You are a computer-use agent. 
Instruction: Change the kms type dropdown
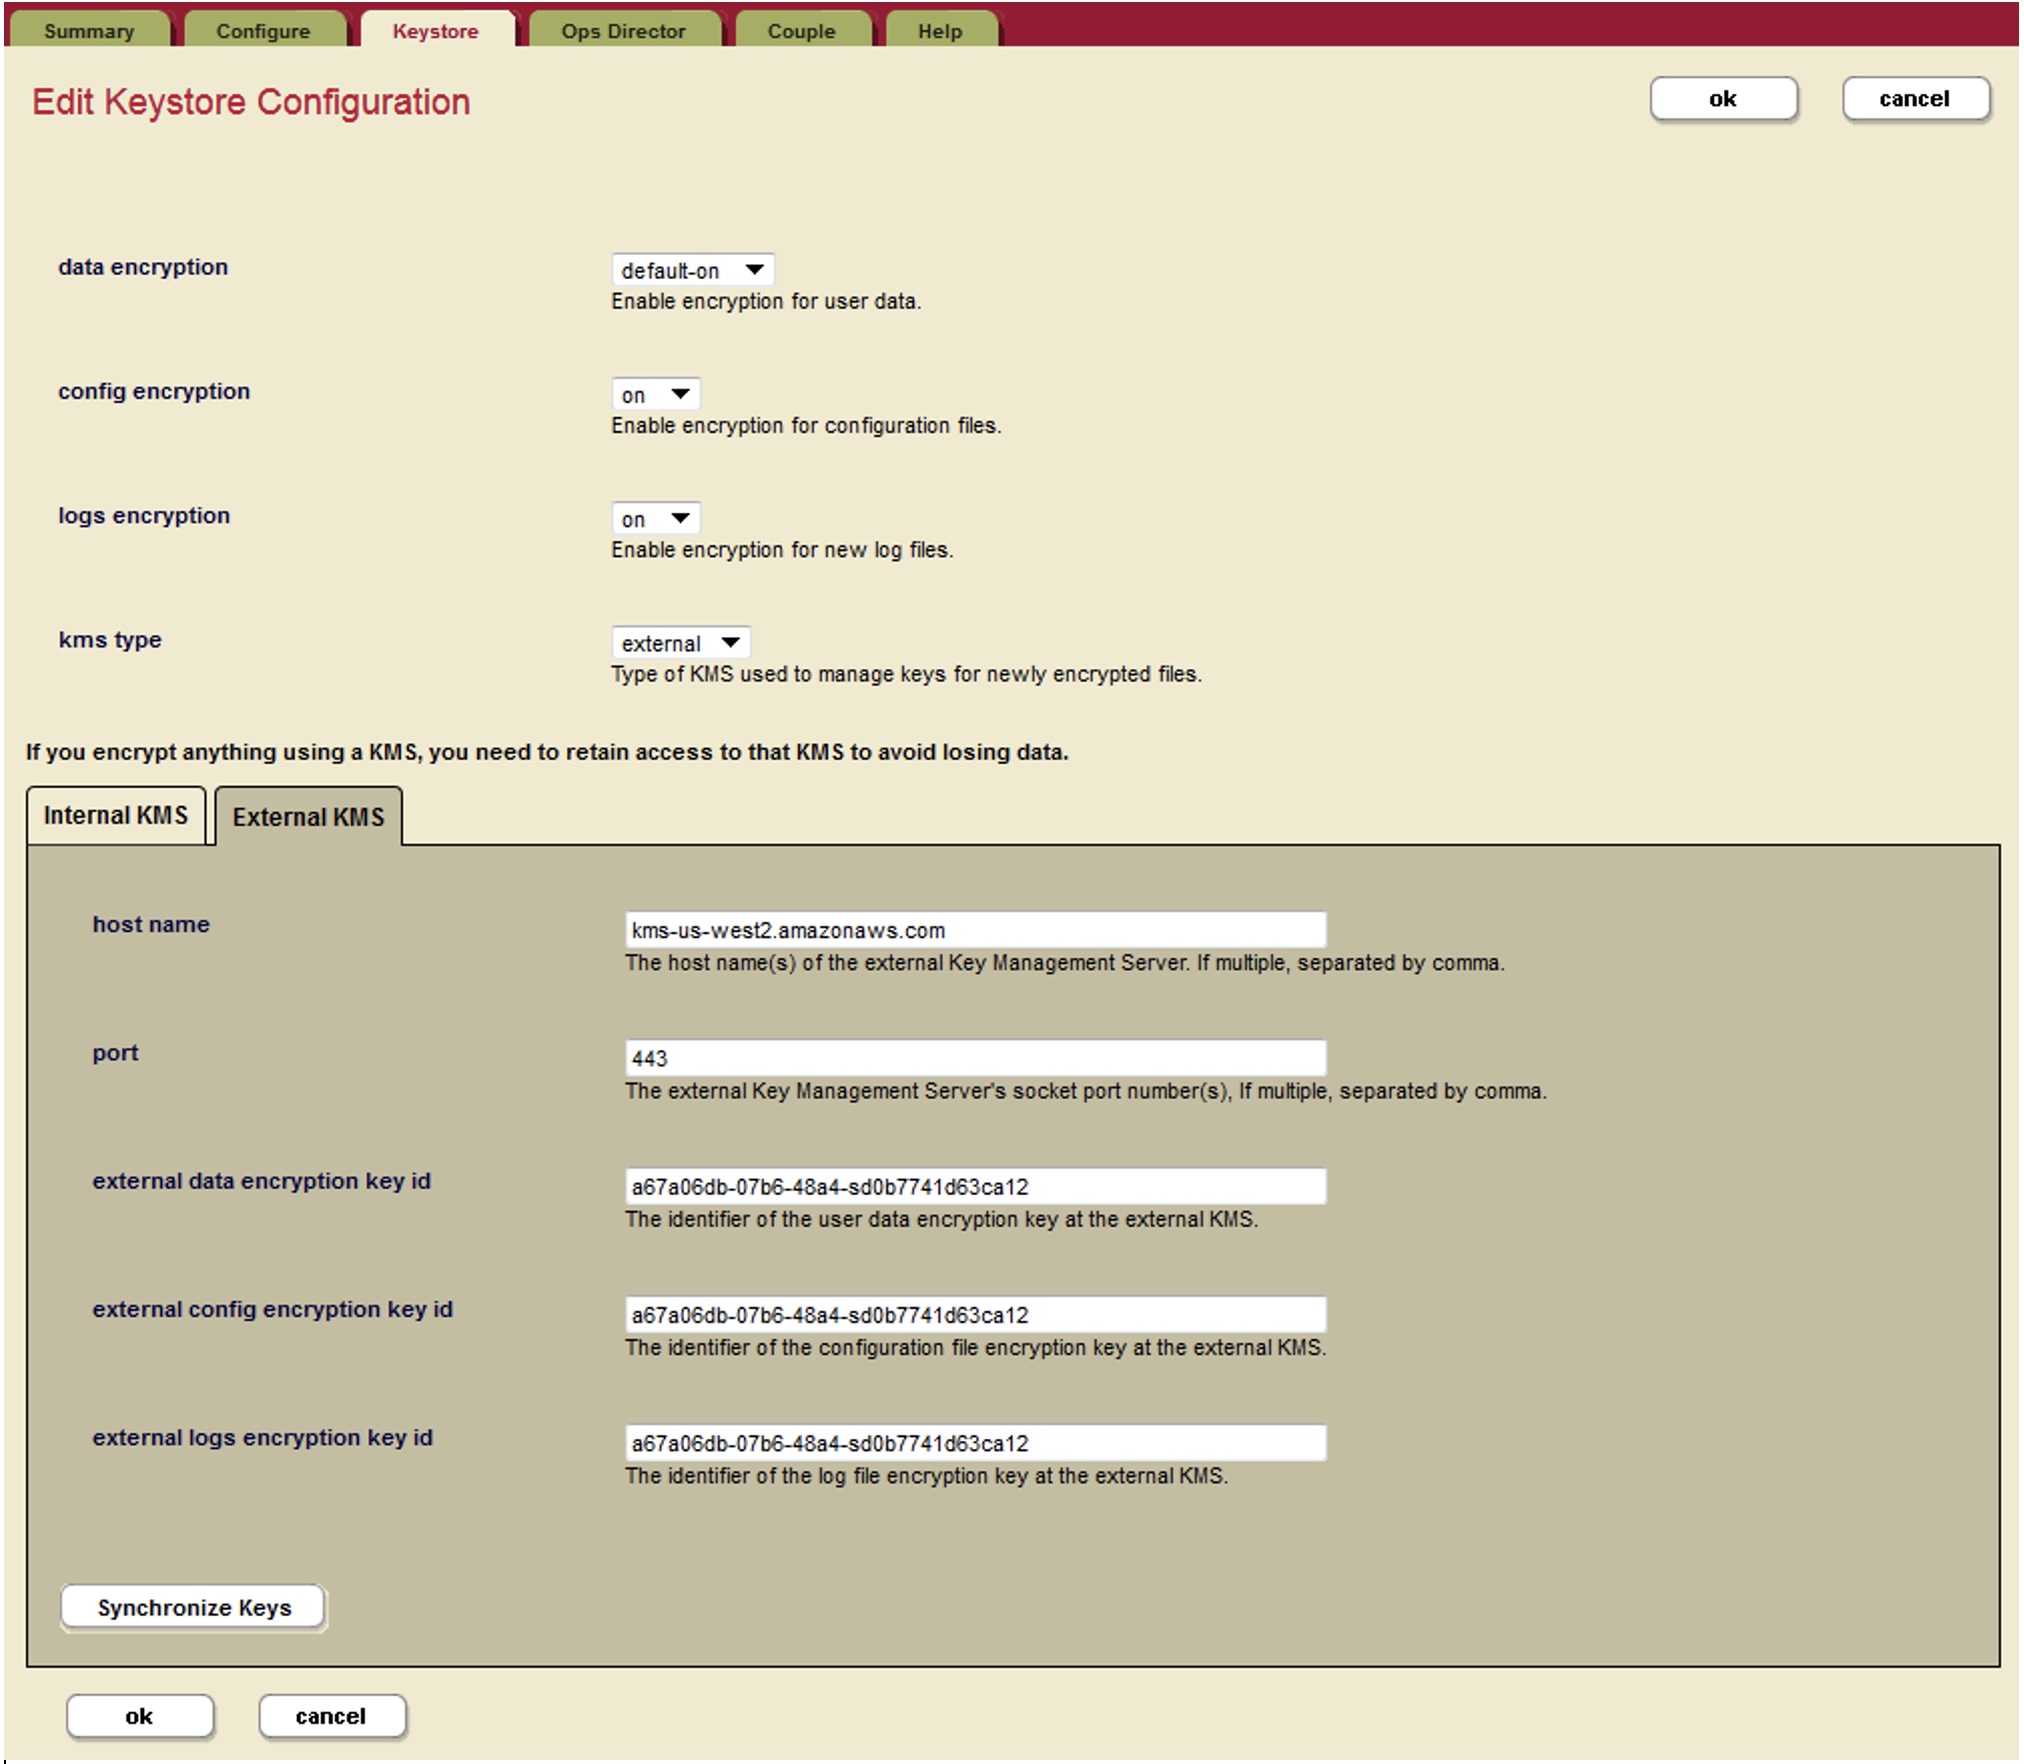(x=680, y=643)
